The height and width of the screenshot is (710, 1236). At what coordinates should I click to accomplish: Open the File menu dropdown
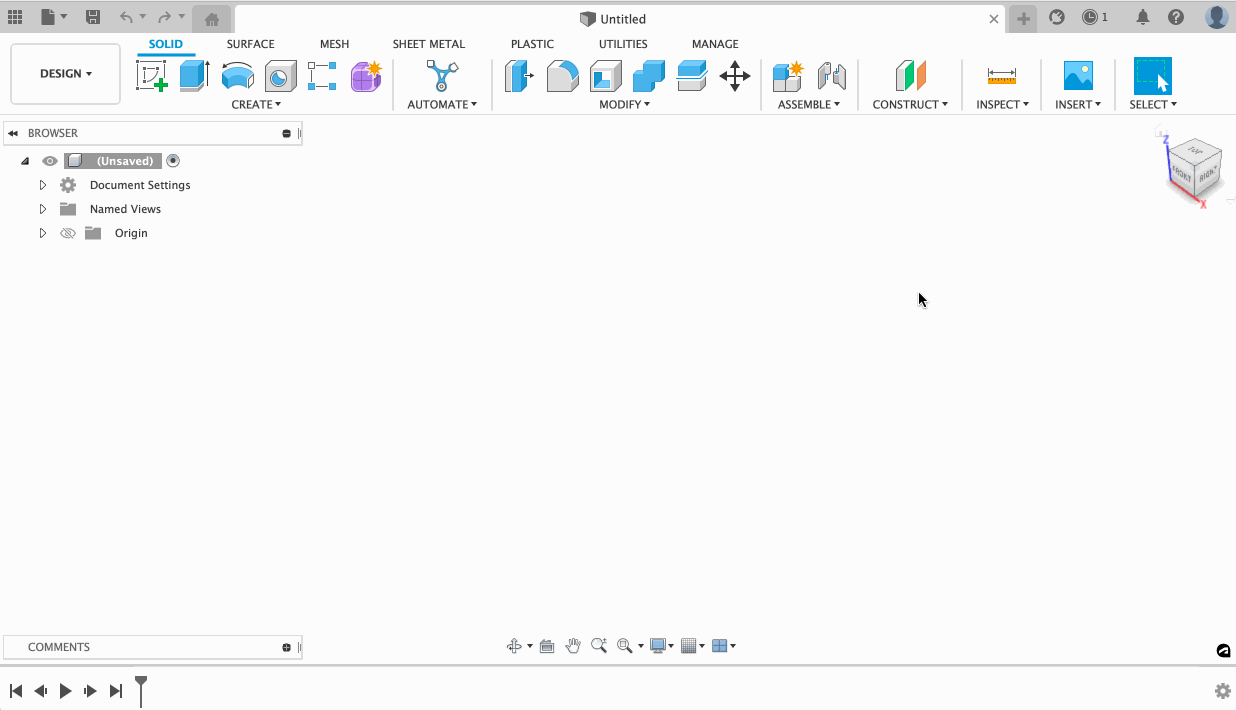click(x=54, y=17)
